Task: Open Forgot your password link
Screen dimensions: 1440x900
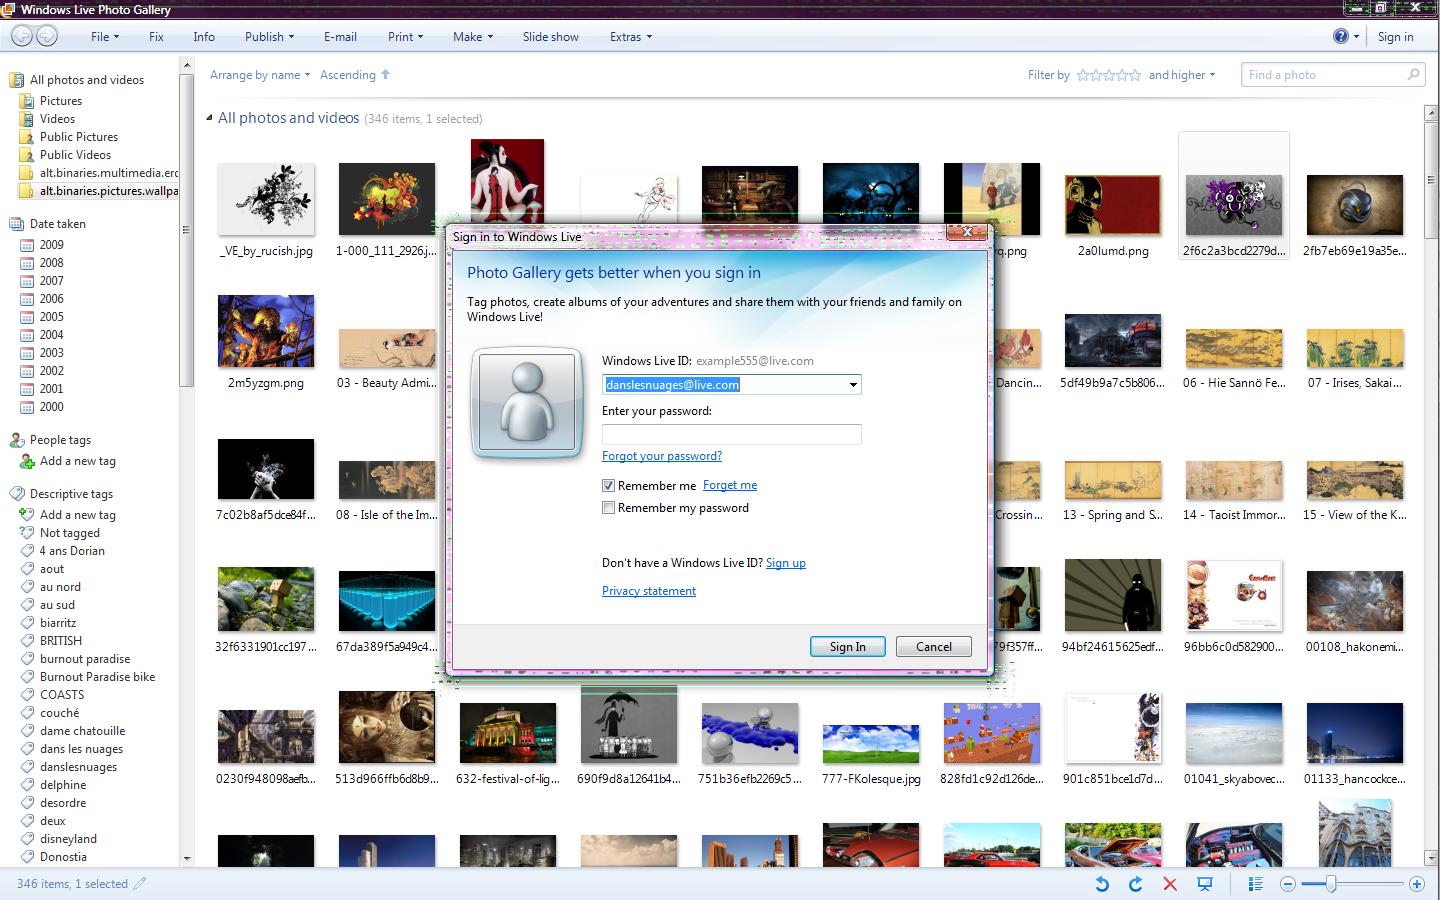Action: [x=661, y=456]
